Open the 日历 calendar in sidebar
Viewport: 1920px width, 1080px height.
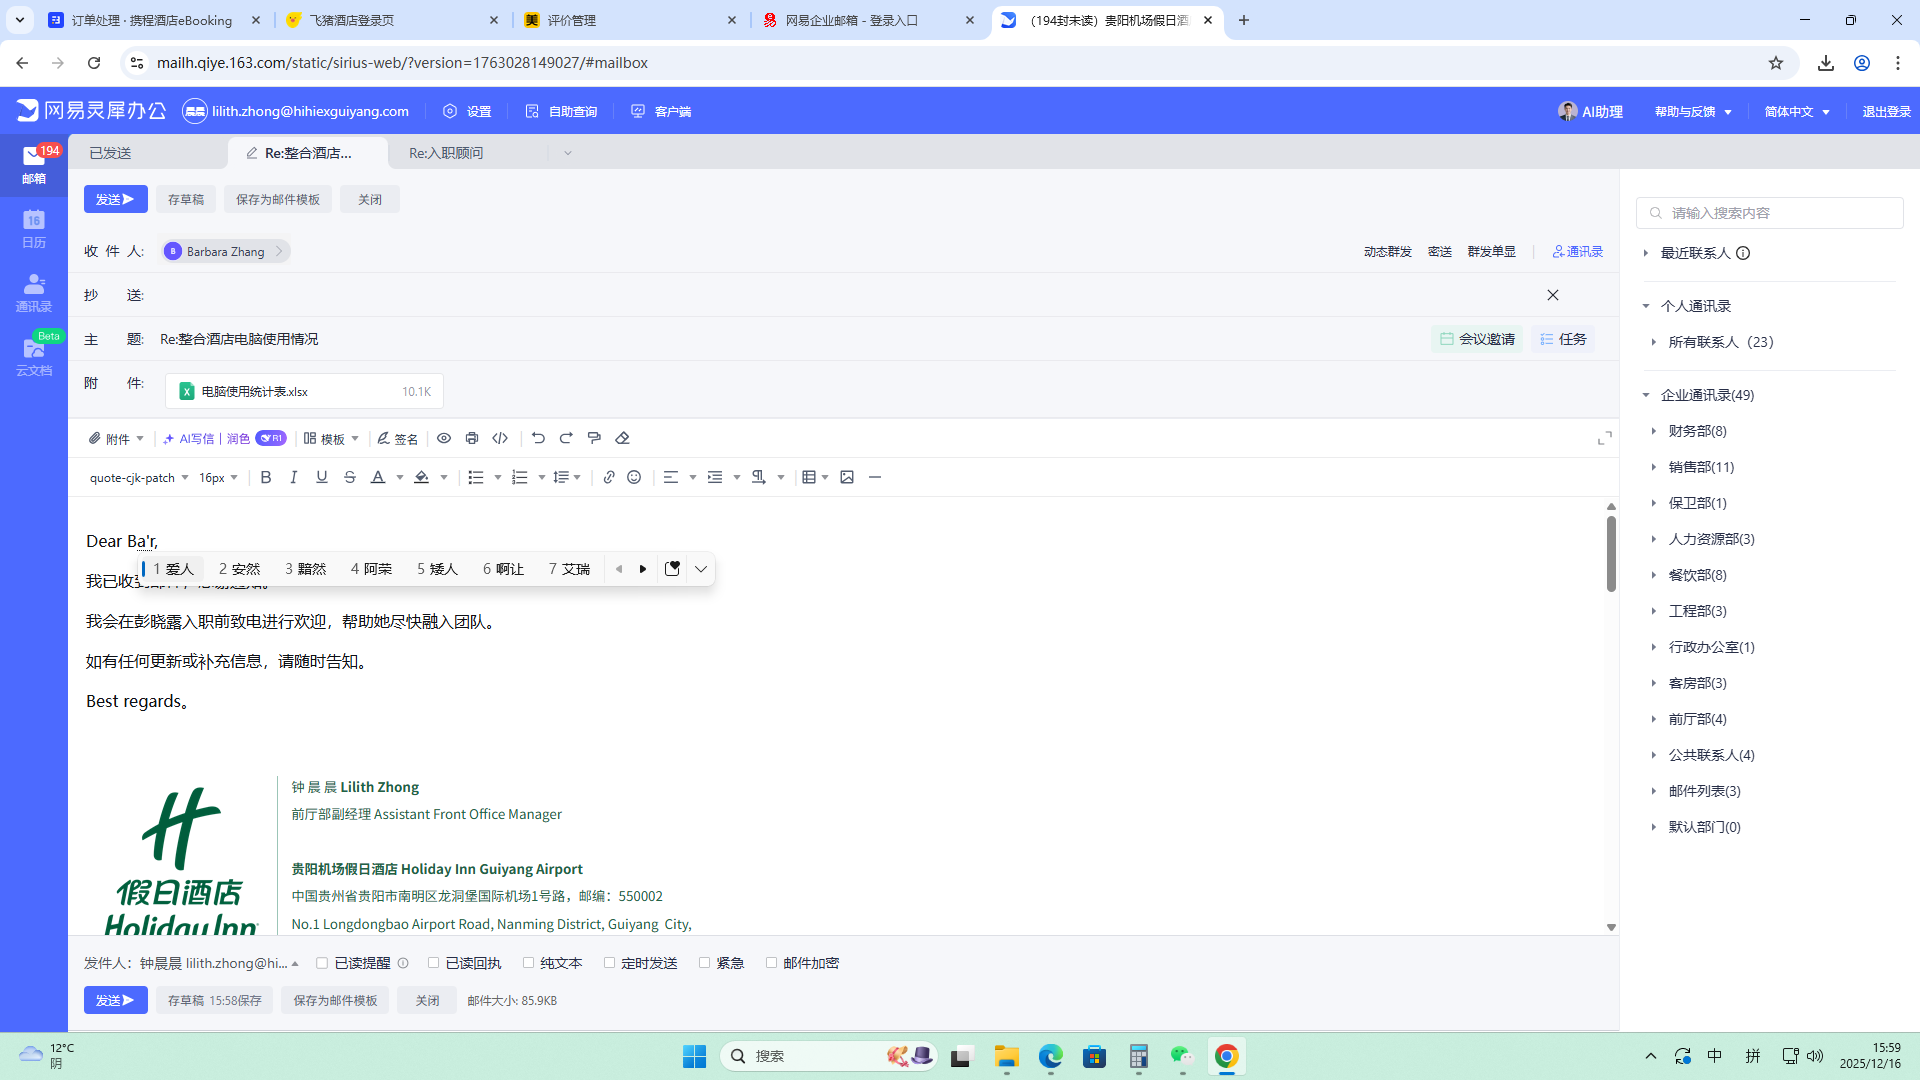[34, 229]
